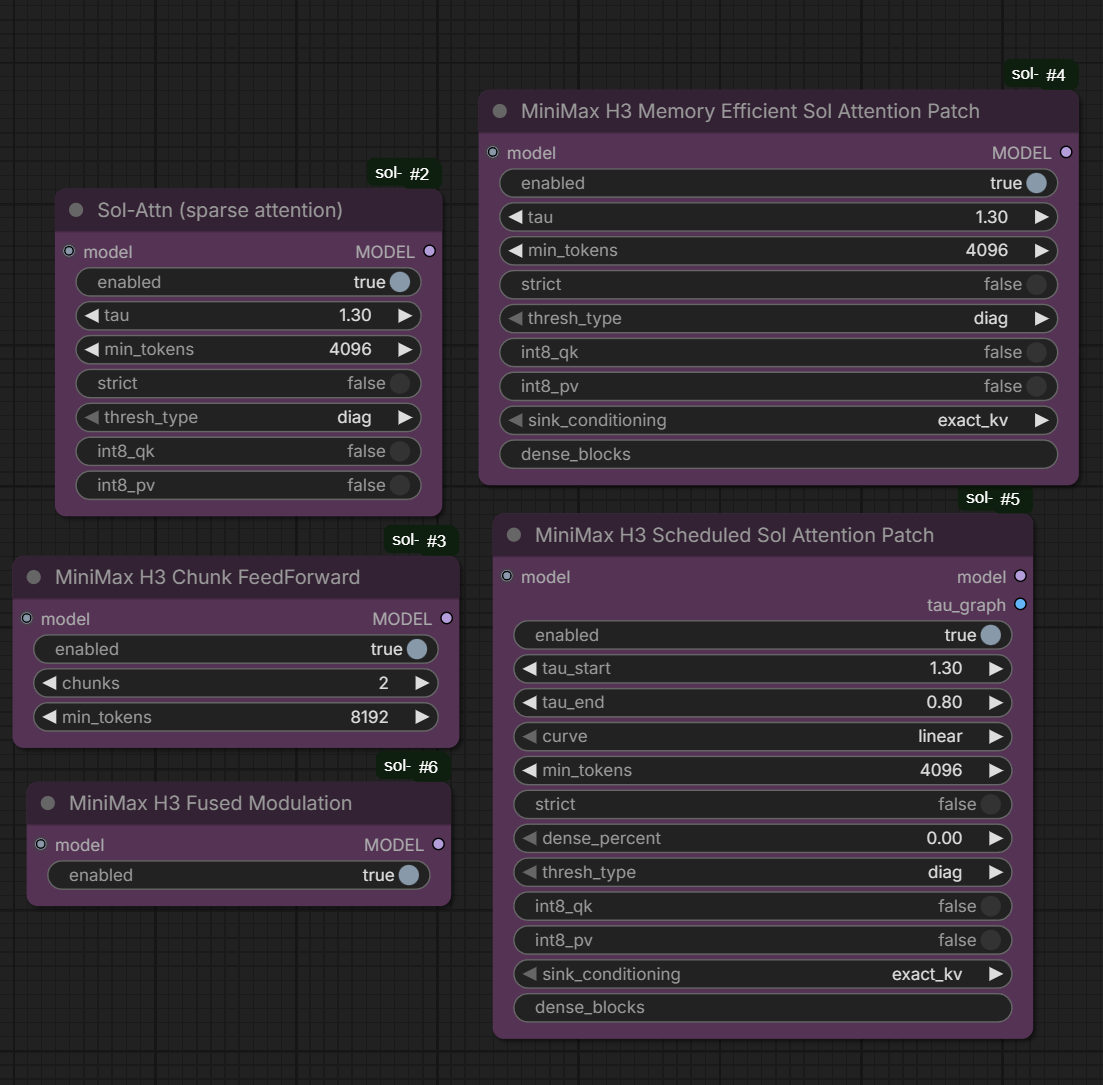The width and height of the screenshot is (1103, 1085).
Task: Decrease tau on Sol-Attn node with left arrow
Action: (91, 316)
